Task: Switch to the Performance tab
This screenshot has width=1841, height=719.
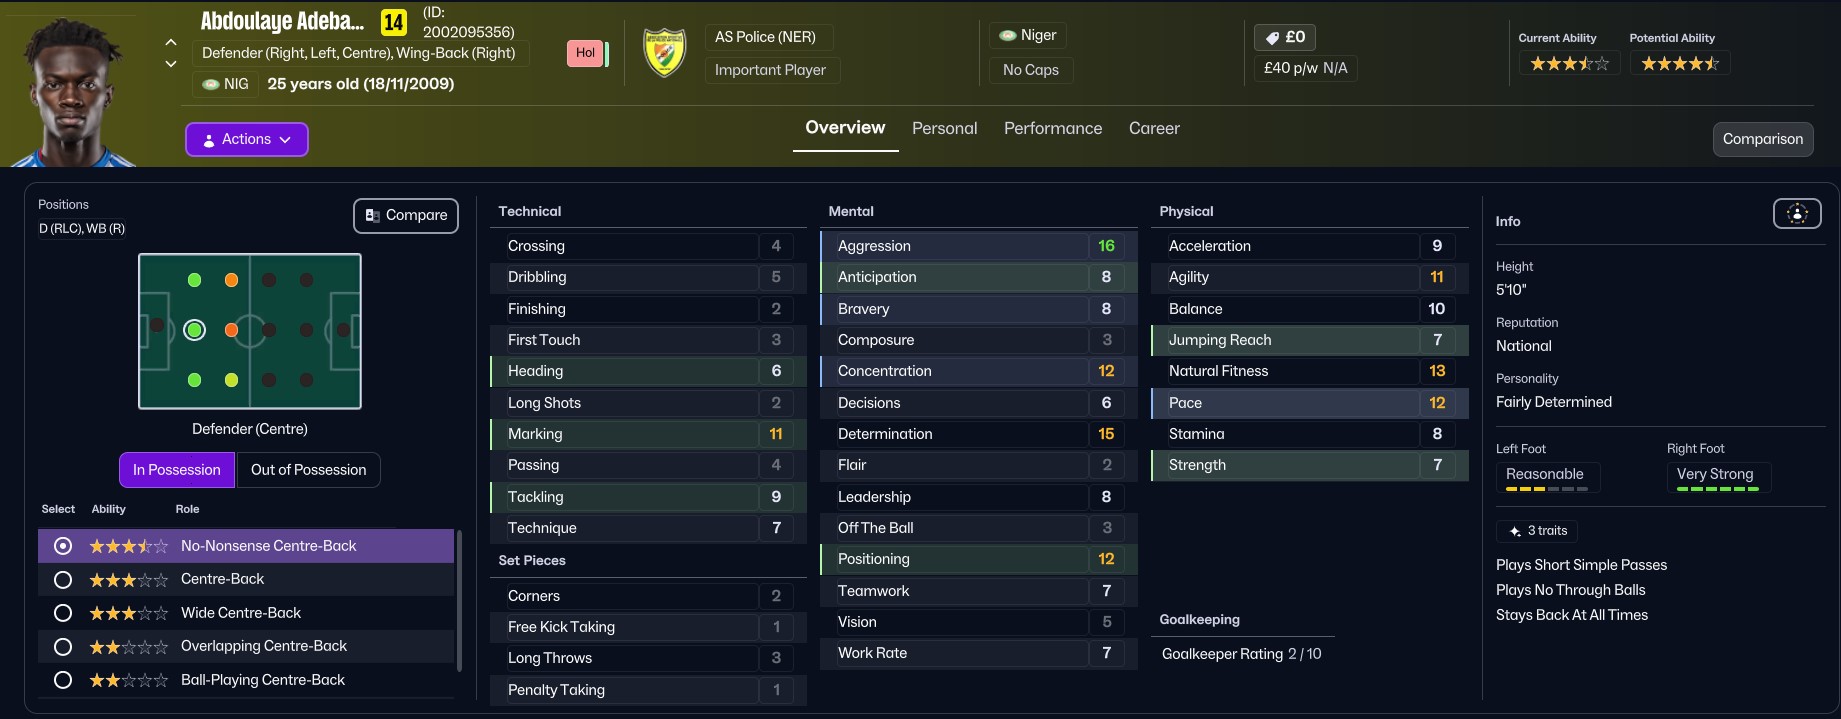Action: click(1053, 128)
